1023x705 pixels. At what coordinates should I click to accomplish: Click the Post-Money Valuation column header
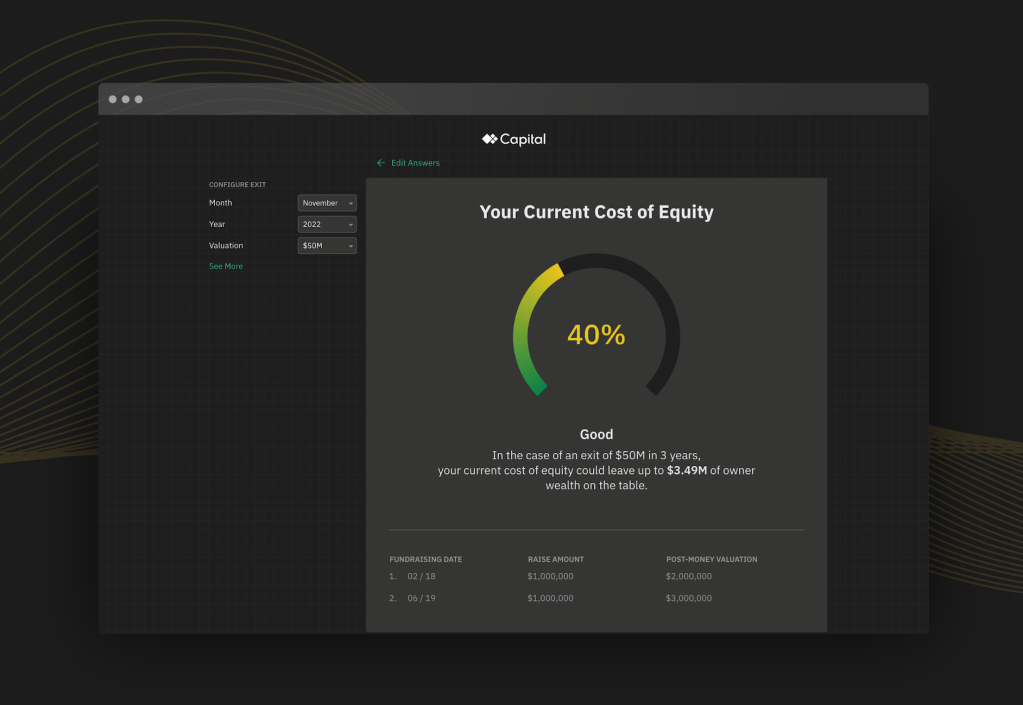coord(712,560)
